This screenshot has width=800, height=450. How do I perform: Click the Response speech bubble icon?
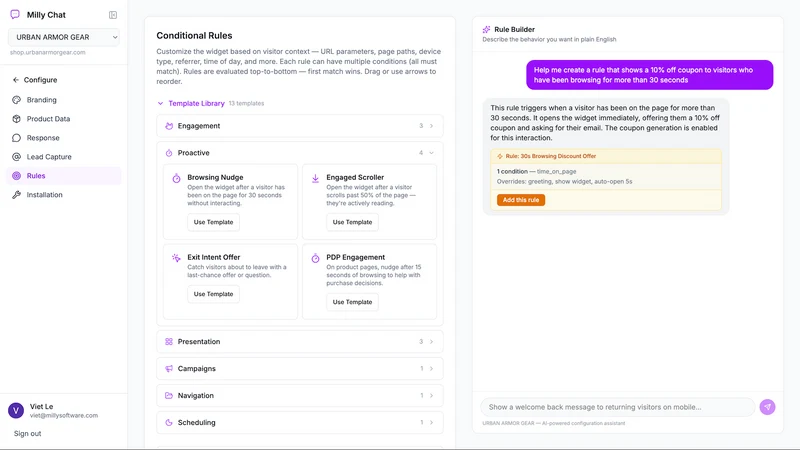16,138
